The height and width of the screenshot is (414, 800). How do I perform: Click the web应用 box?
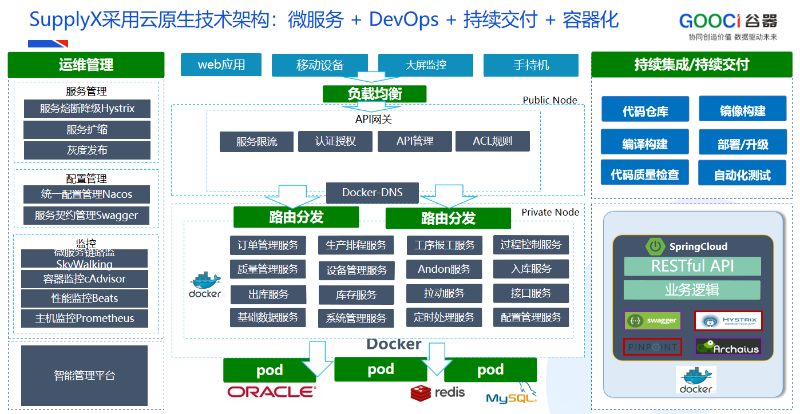pyautogui.click(x=221, y=66)
